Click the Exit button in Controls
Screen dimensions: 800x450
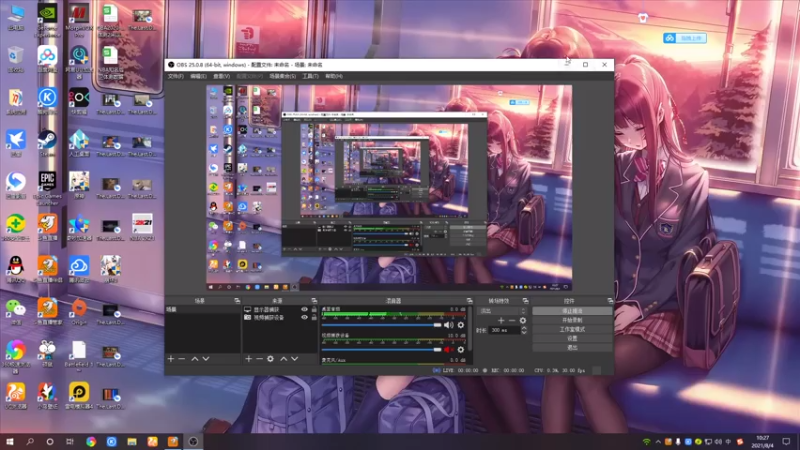pyautogui.click(x=572, y=347)
